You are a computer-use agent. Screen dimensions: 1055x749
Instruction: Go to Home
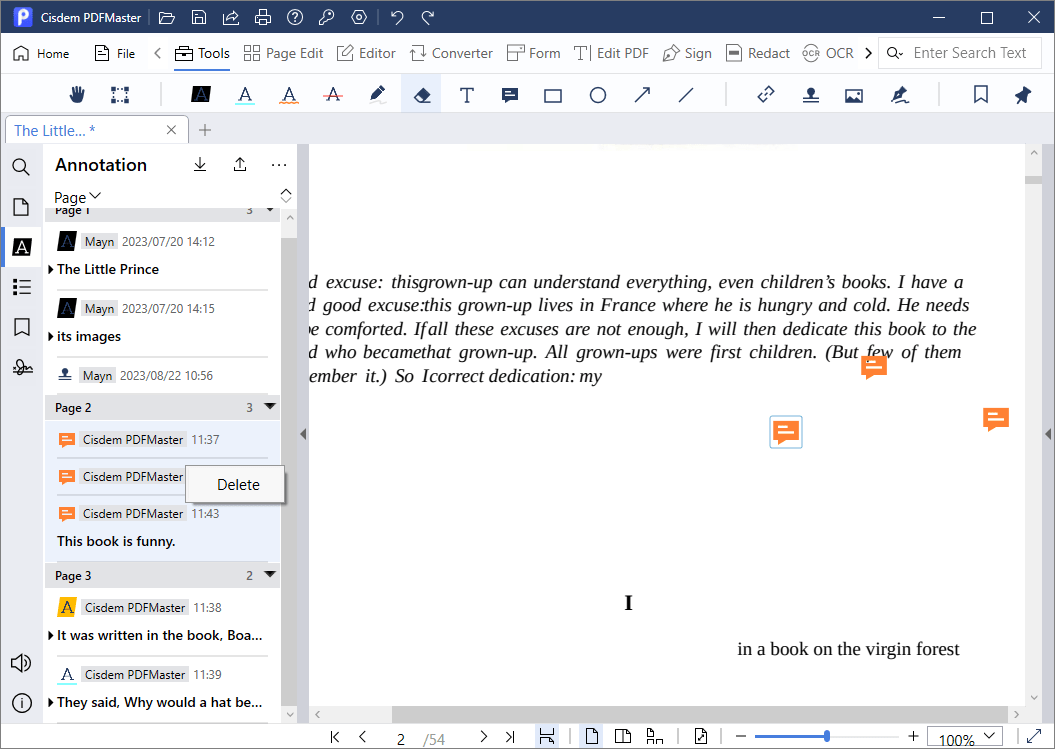tap(41, 54)
